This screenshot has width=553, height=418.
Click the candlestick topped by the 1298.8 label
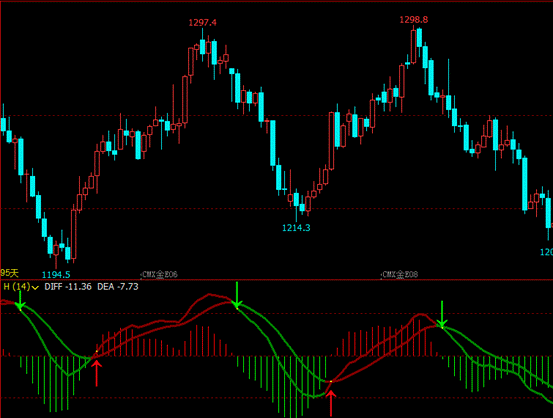coord(413,45)
